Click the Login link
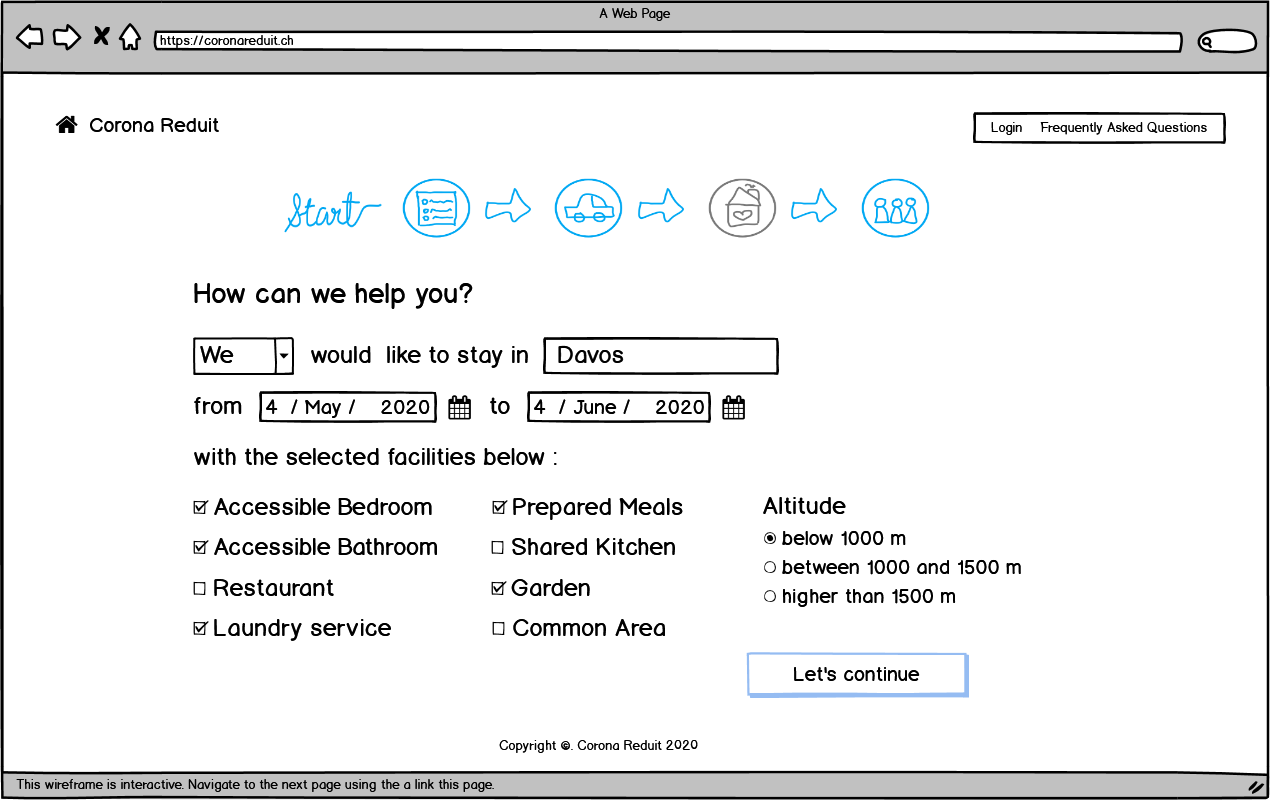 [1006, 128]
